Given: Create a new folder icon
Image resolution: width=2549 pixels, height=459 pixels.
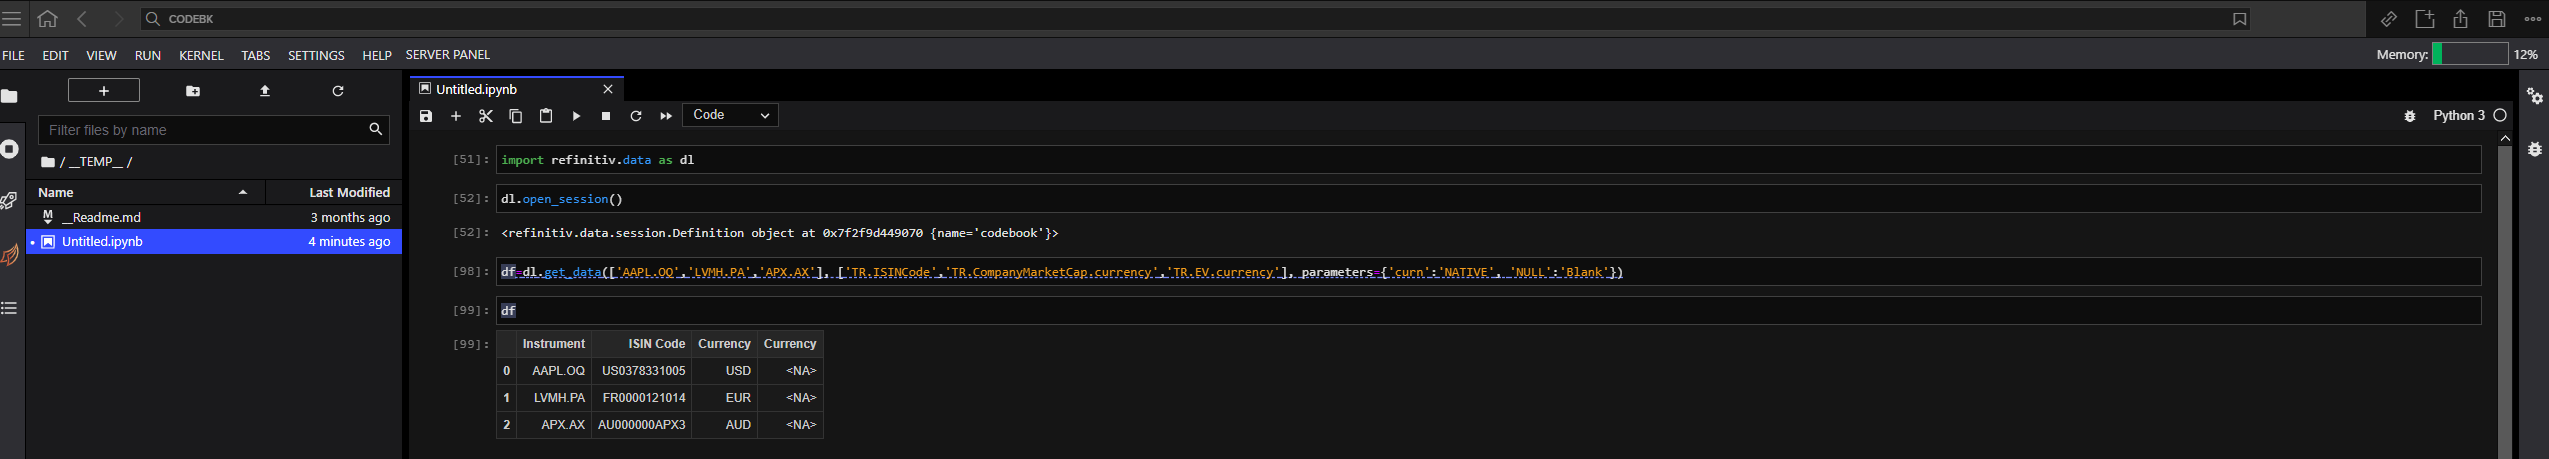Looking at the screenshot, I should pos(193,91).
